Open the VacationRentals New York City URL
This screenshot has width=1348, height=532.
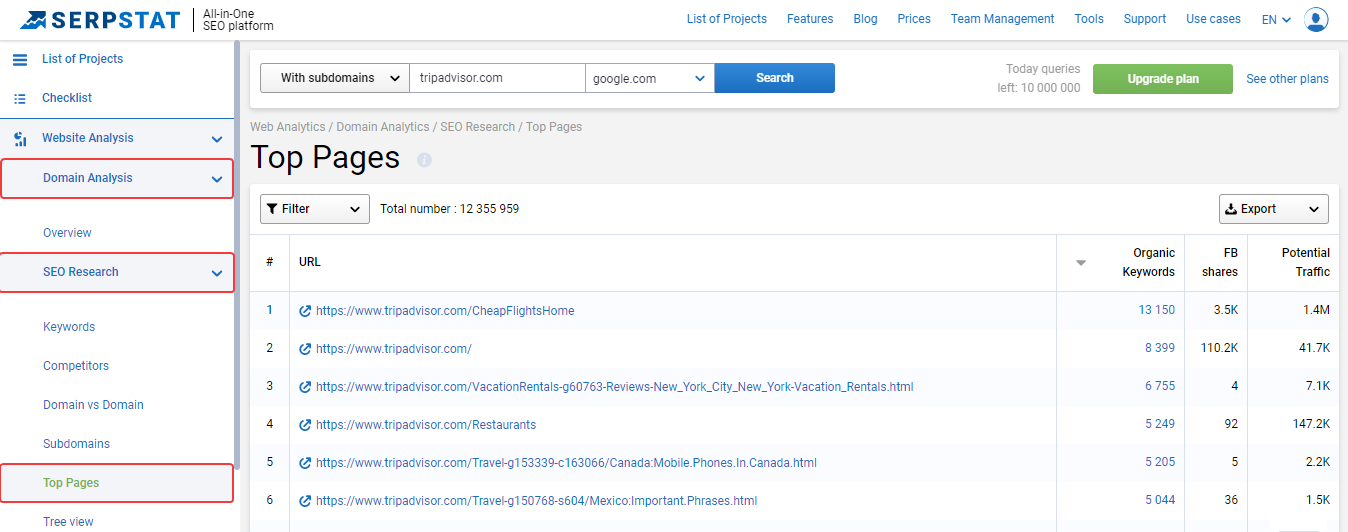(x=615, y=387)
